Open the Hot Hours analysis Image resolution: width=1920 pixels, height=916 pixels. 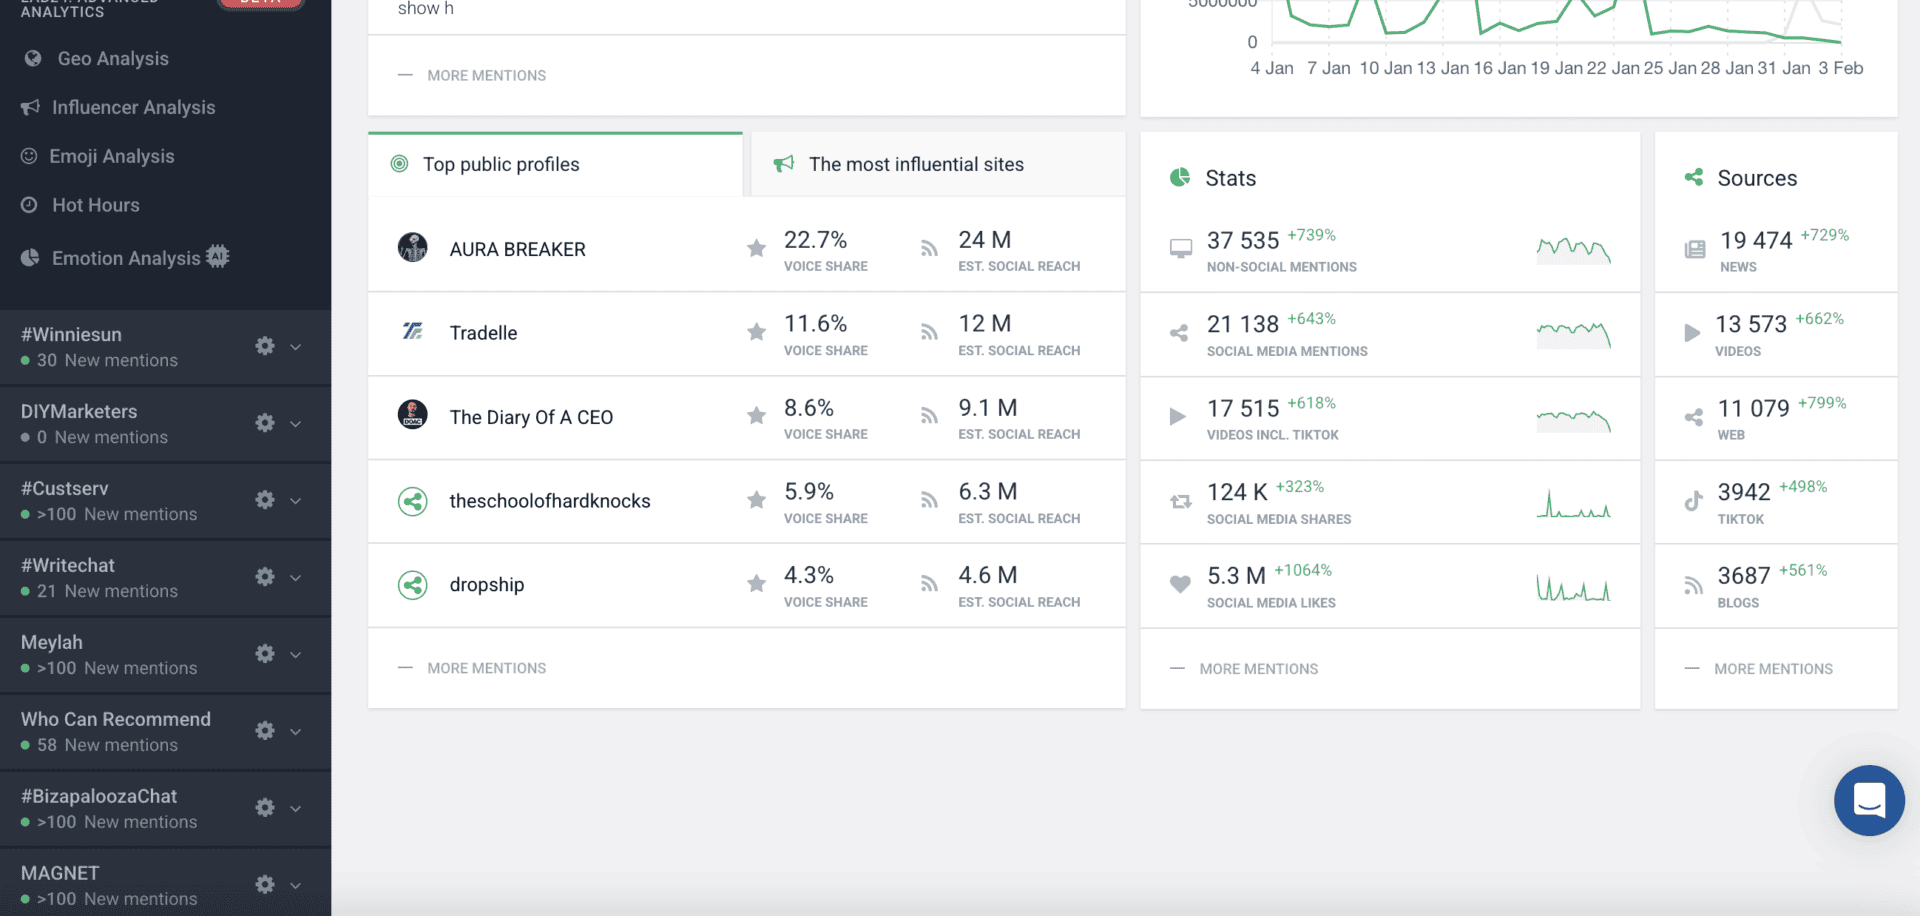click(x=97, y=205)
